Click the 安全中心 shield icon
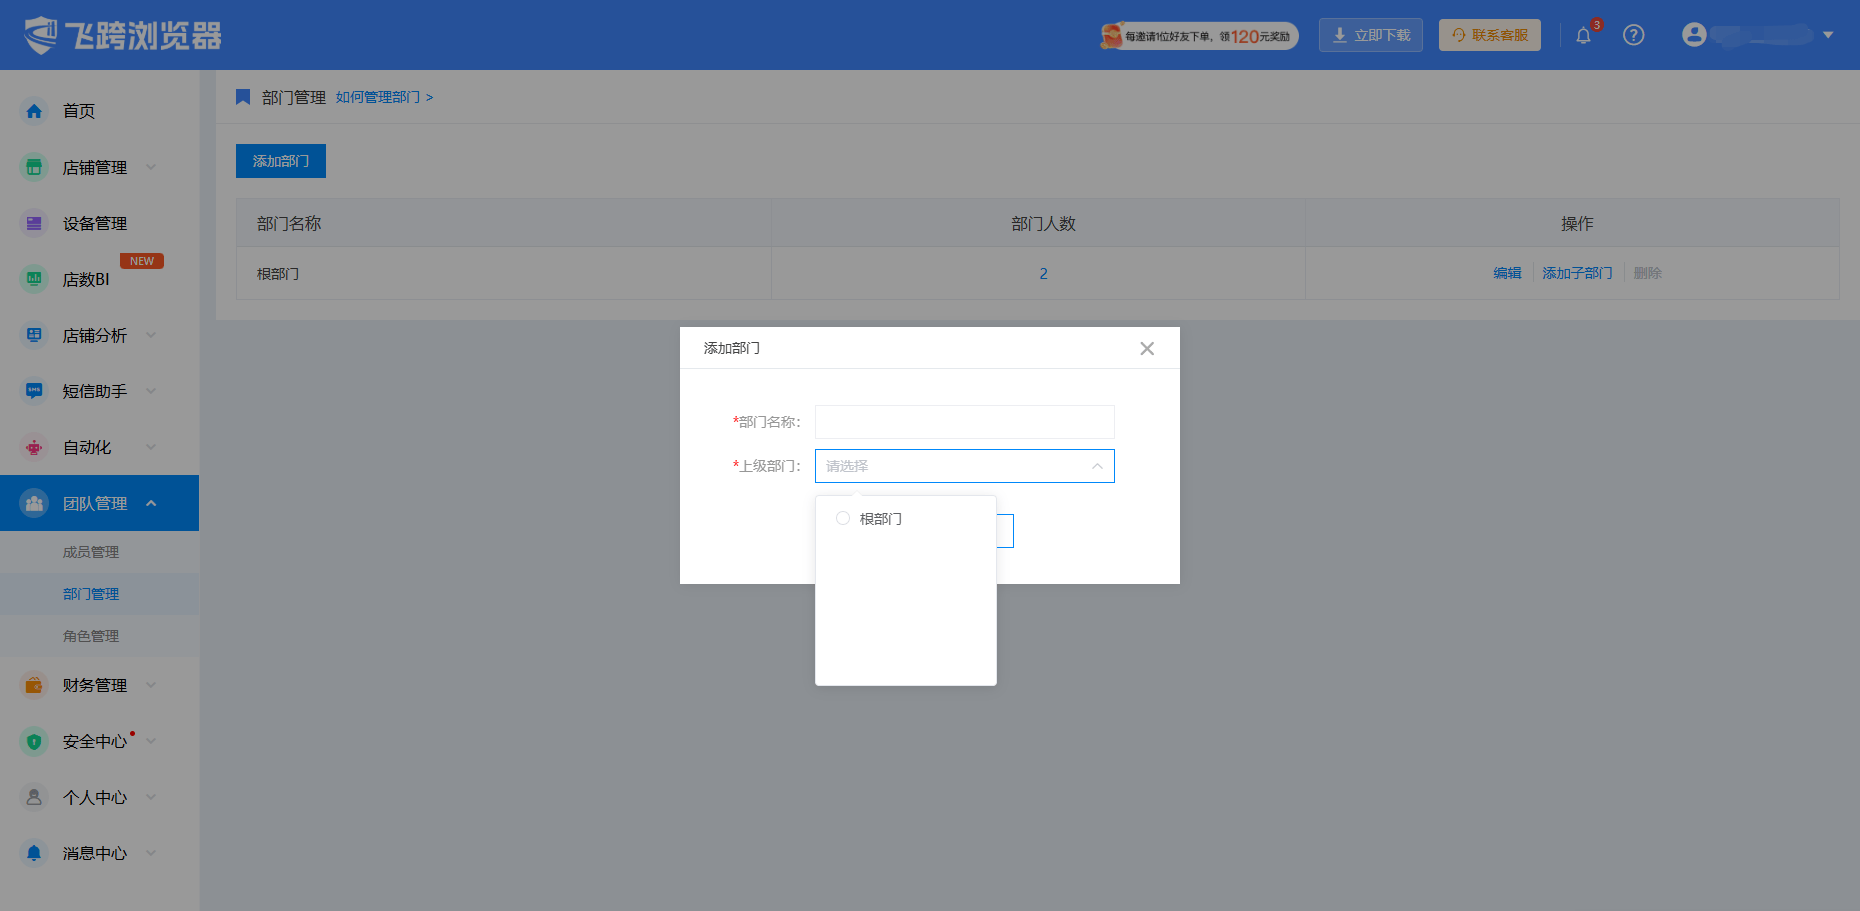1860x911 pixels. point(34,741)
